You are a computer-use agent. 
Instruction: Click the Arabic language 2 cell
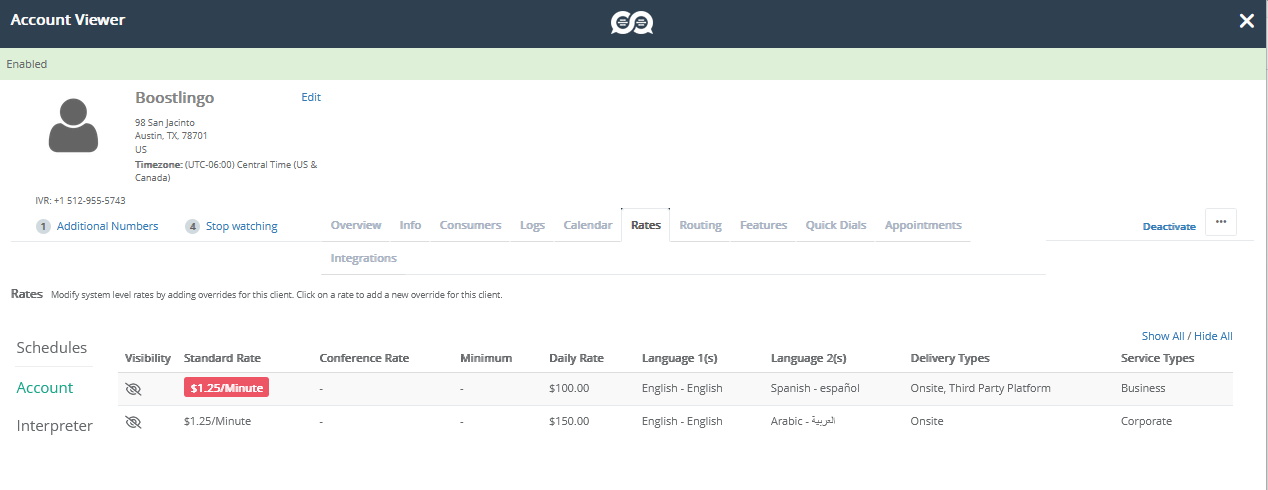click(x=803, y=421)
